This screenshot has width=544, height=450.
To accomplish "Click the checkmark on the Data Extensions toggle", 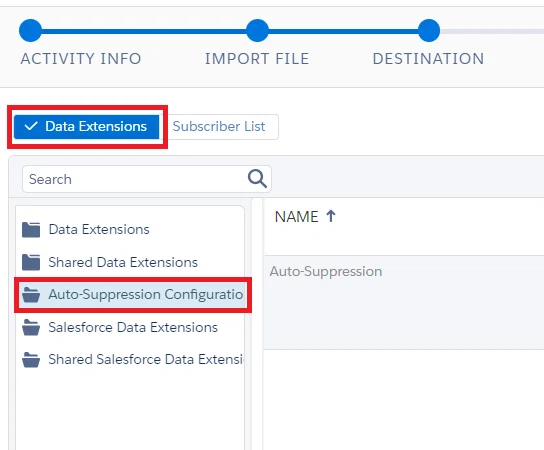I will tap(31, 126).
